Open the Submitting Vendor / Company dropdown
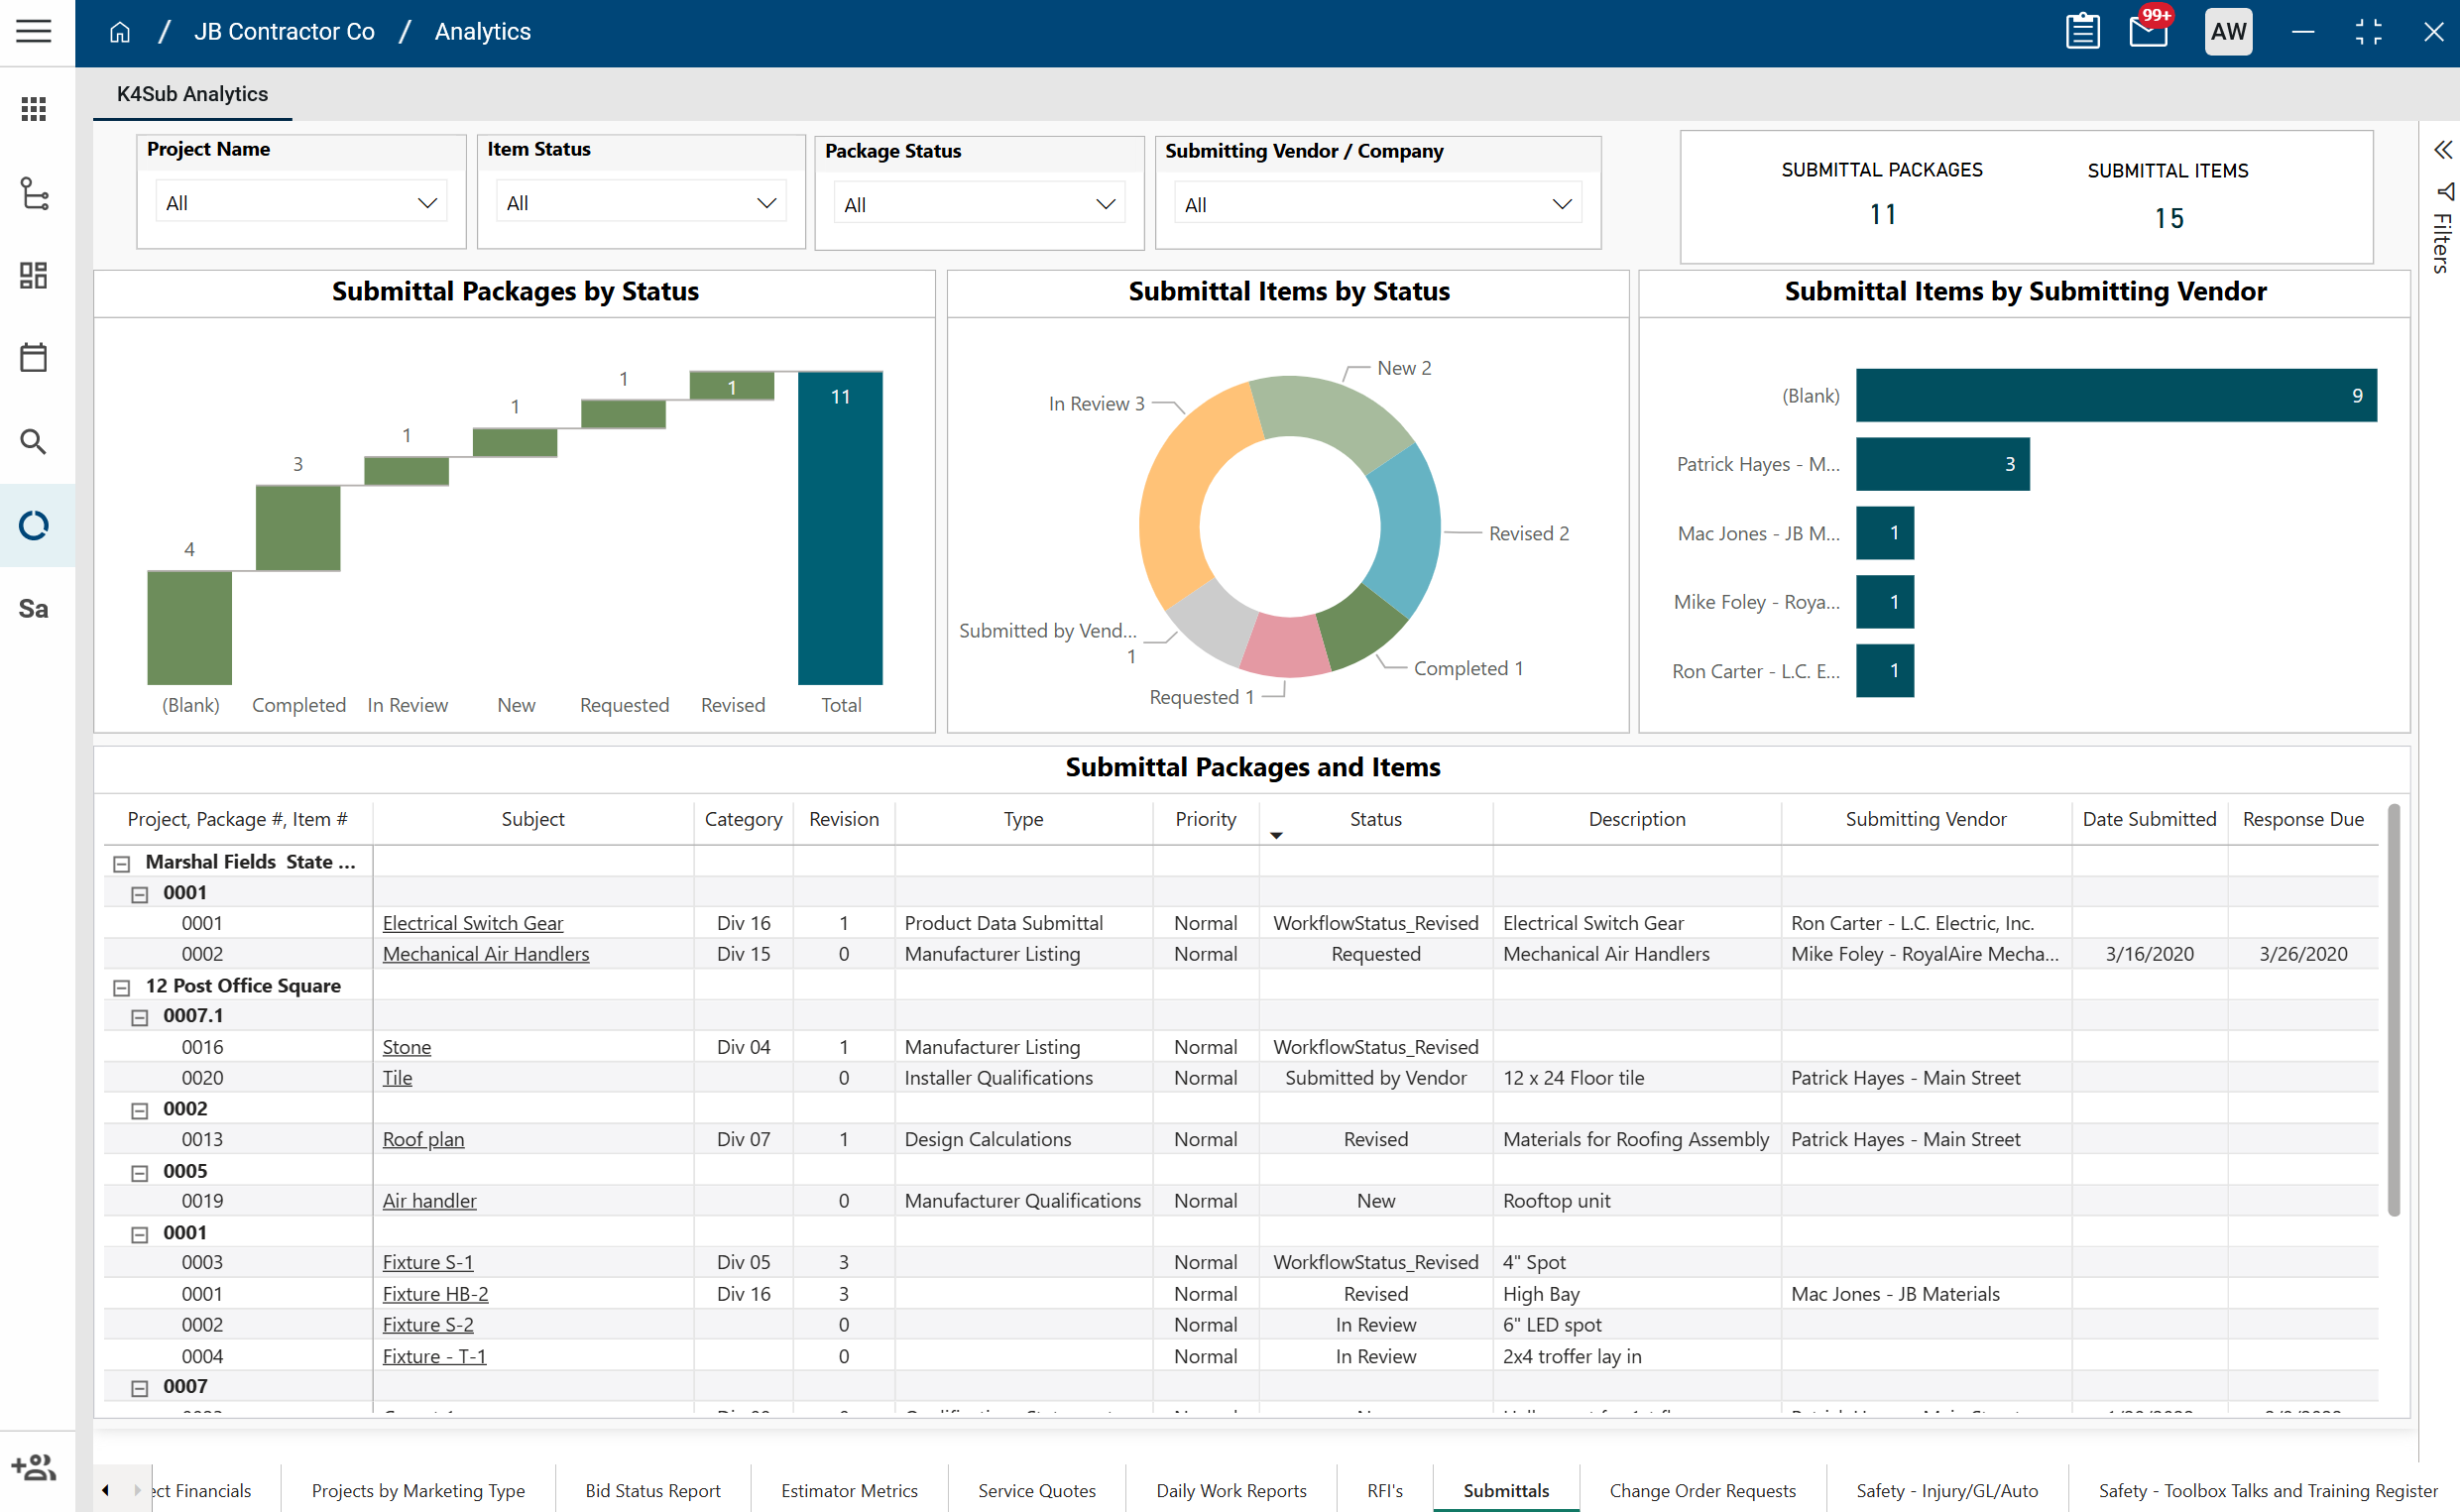 click(1376, 205)
